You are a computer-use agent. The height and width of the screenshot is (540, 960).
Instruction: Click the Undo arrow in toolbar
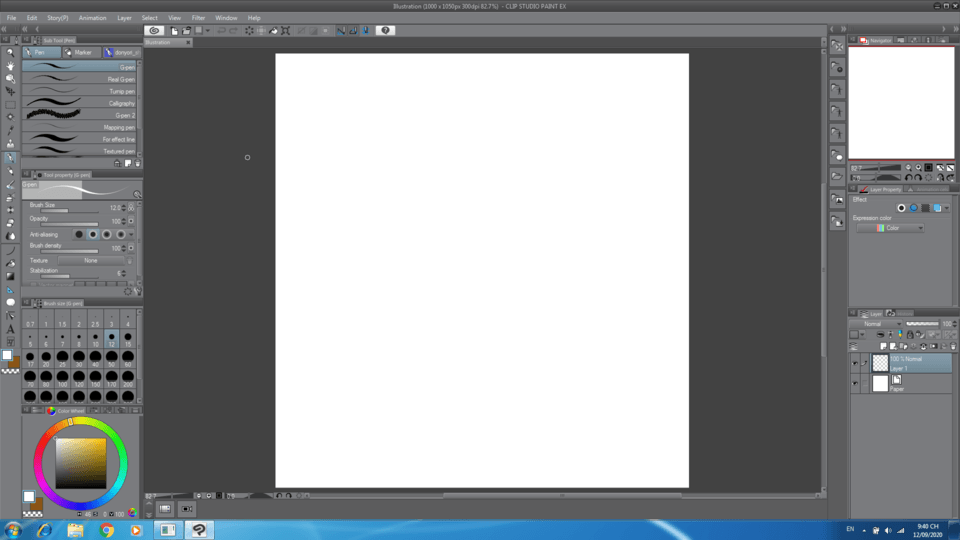coord(221,31)
